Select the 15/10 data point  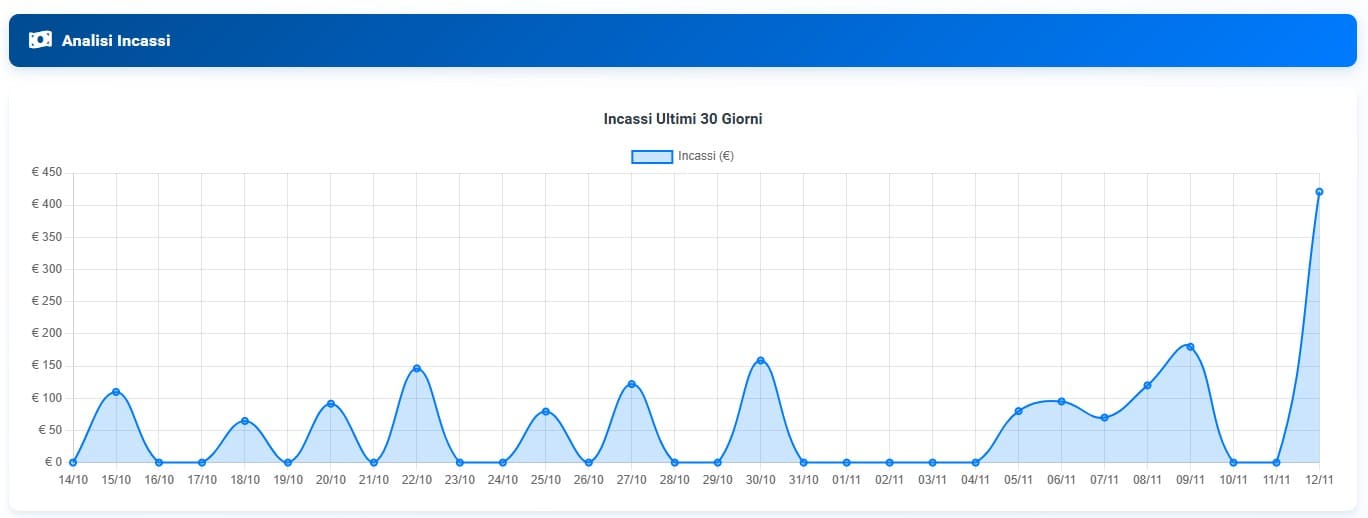[x=116, y=391]
